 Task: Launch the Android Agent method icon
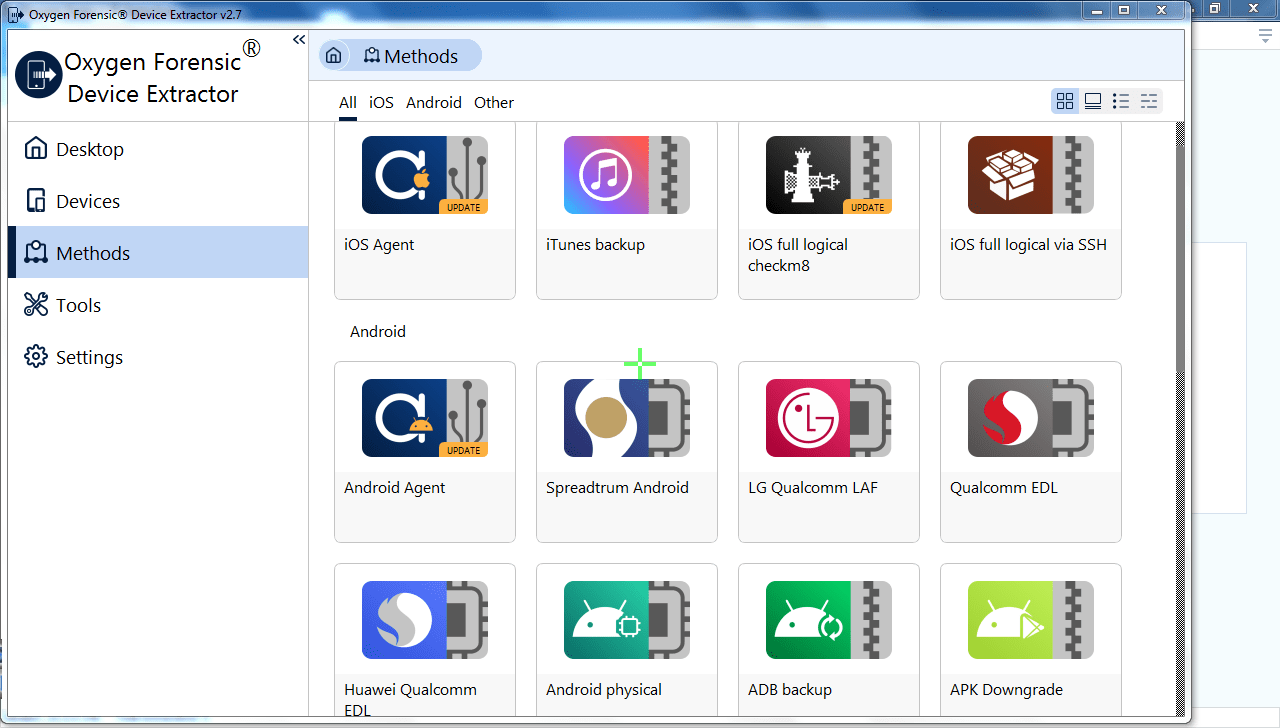tap(425, 418)
